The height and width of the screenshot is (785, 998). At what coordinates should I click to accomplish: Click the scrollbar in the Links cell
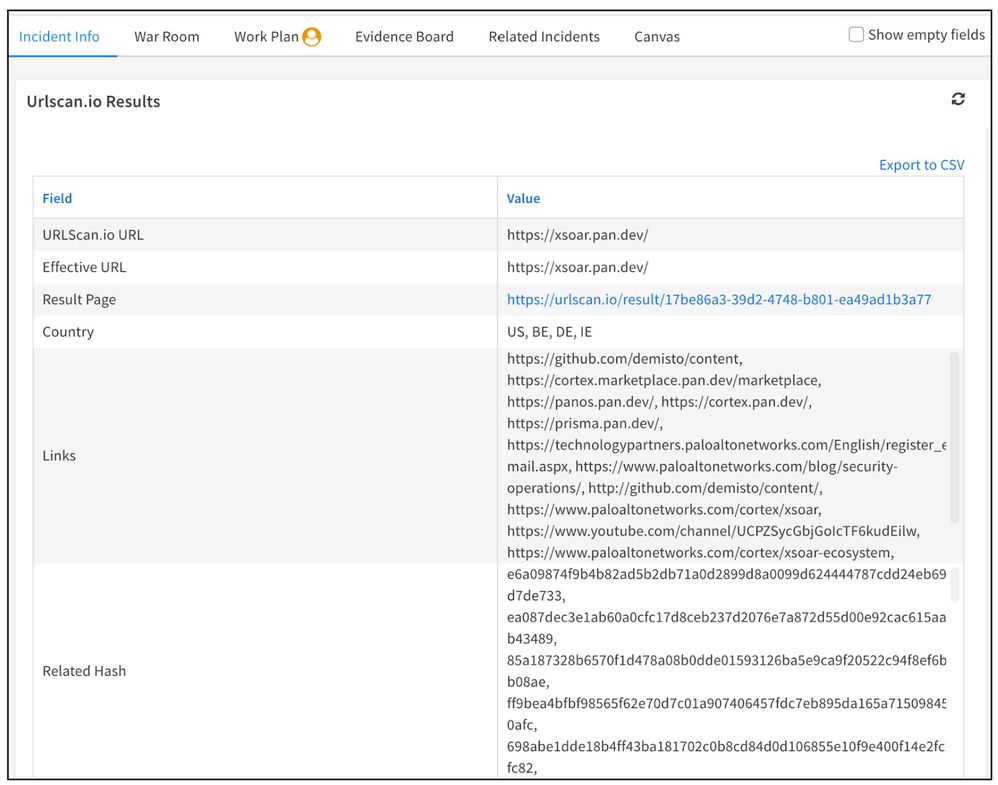[x=954, y=436]
